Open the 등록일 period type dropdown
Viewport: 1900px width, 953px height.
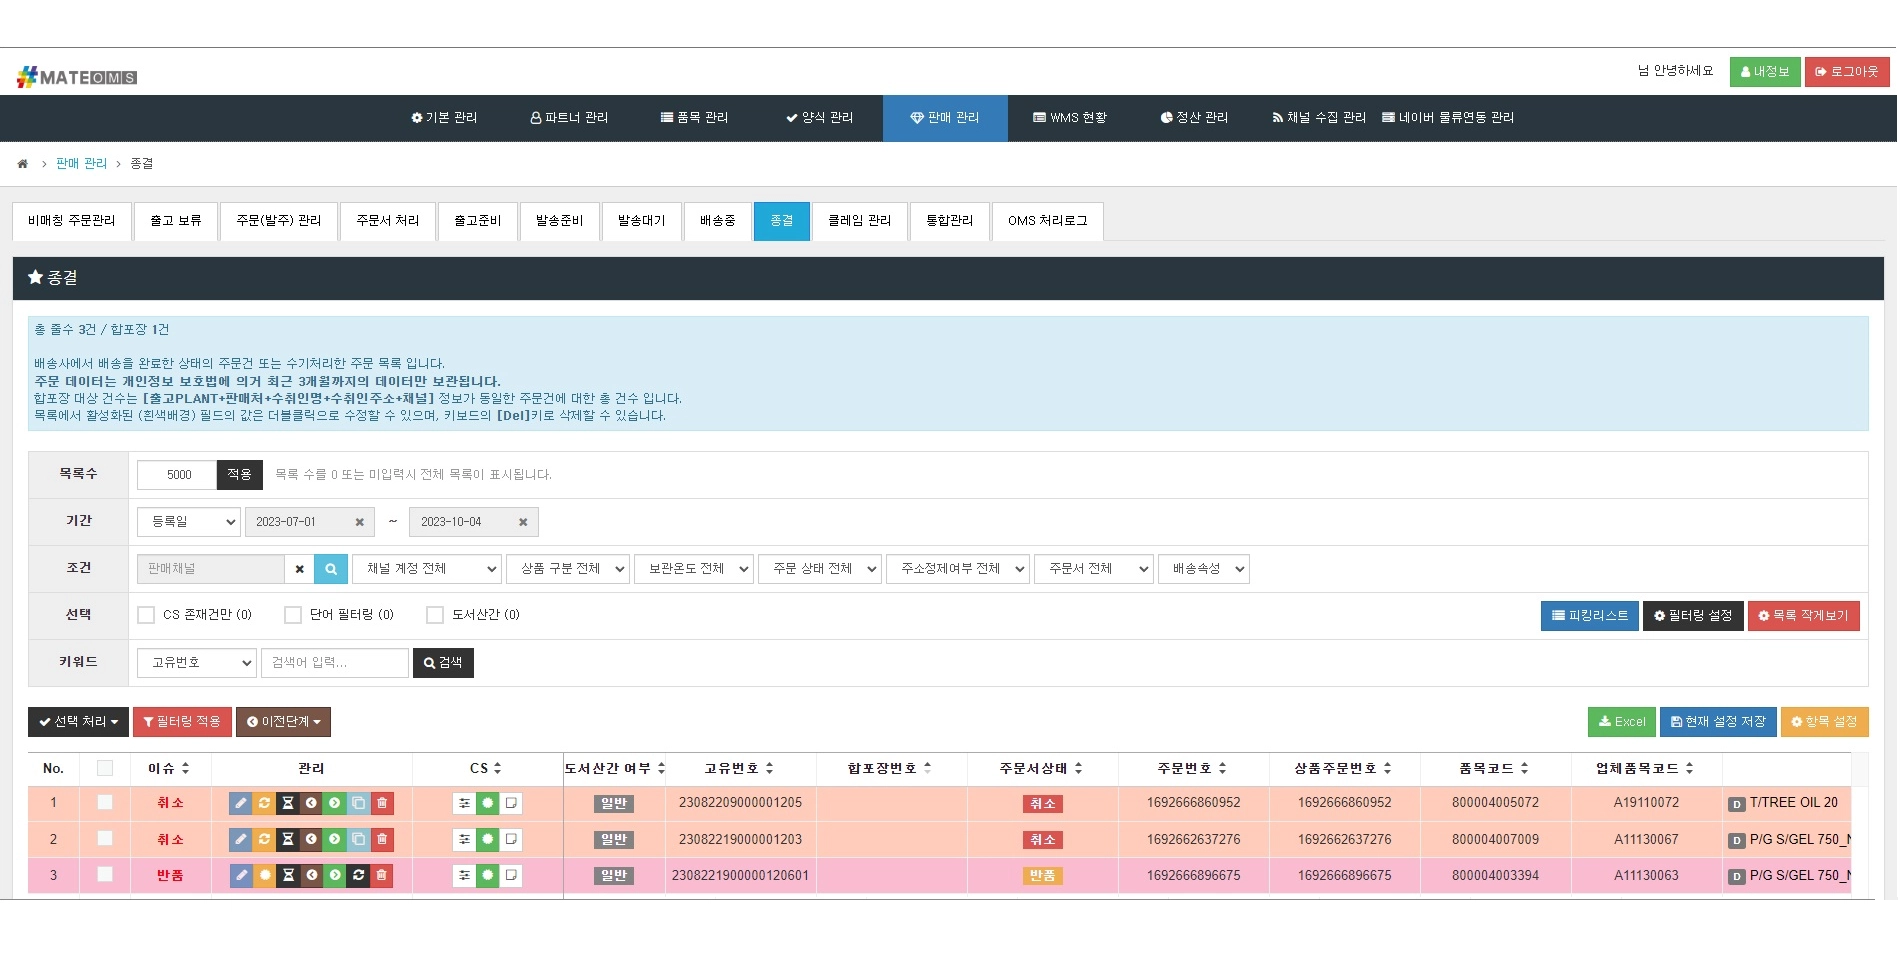[189, 522]
